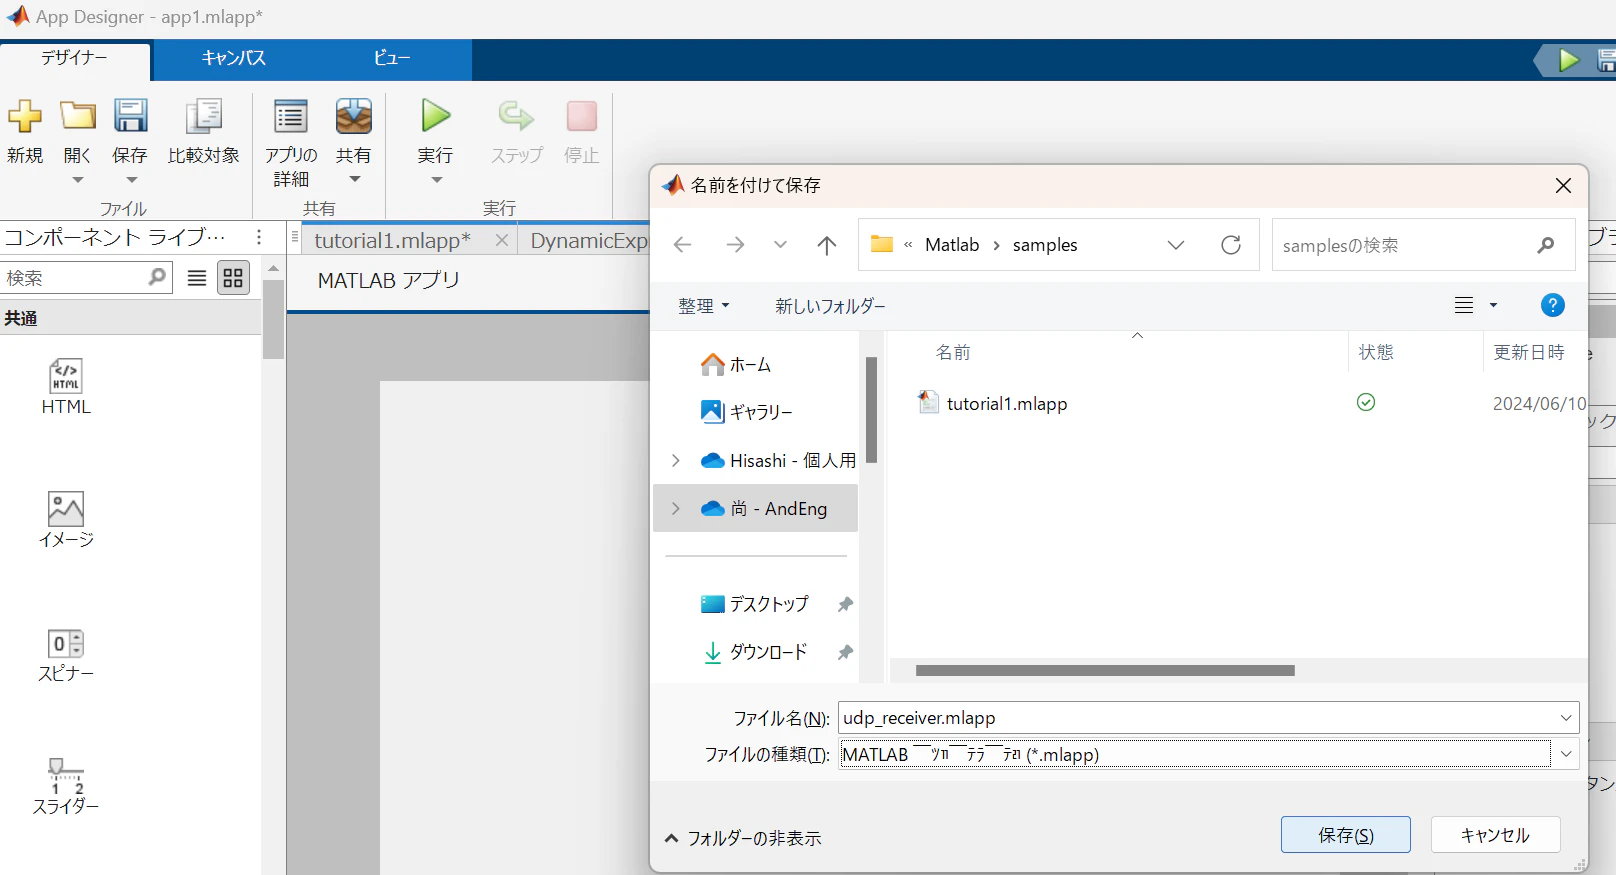1616x875 pixels.
Task: Go forward in the save dialog
Action: [x=735, y=245]
